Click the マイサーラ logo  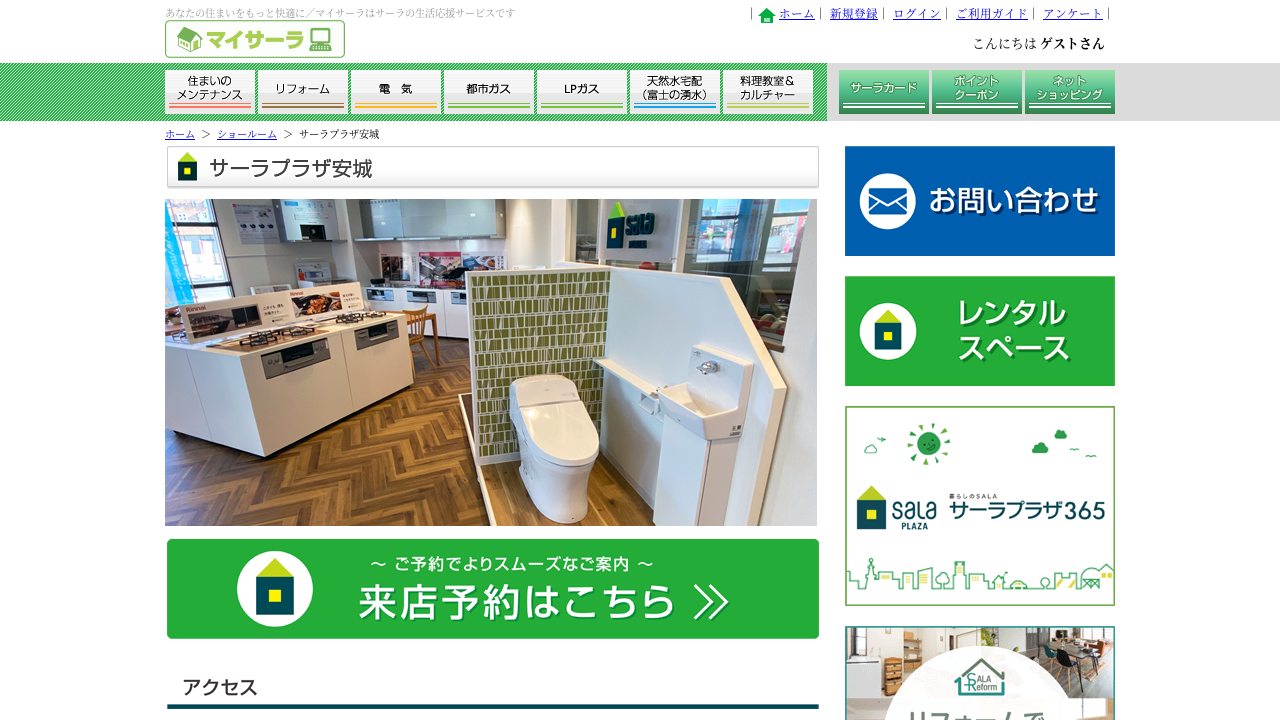click(255, 39)
